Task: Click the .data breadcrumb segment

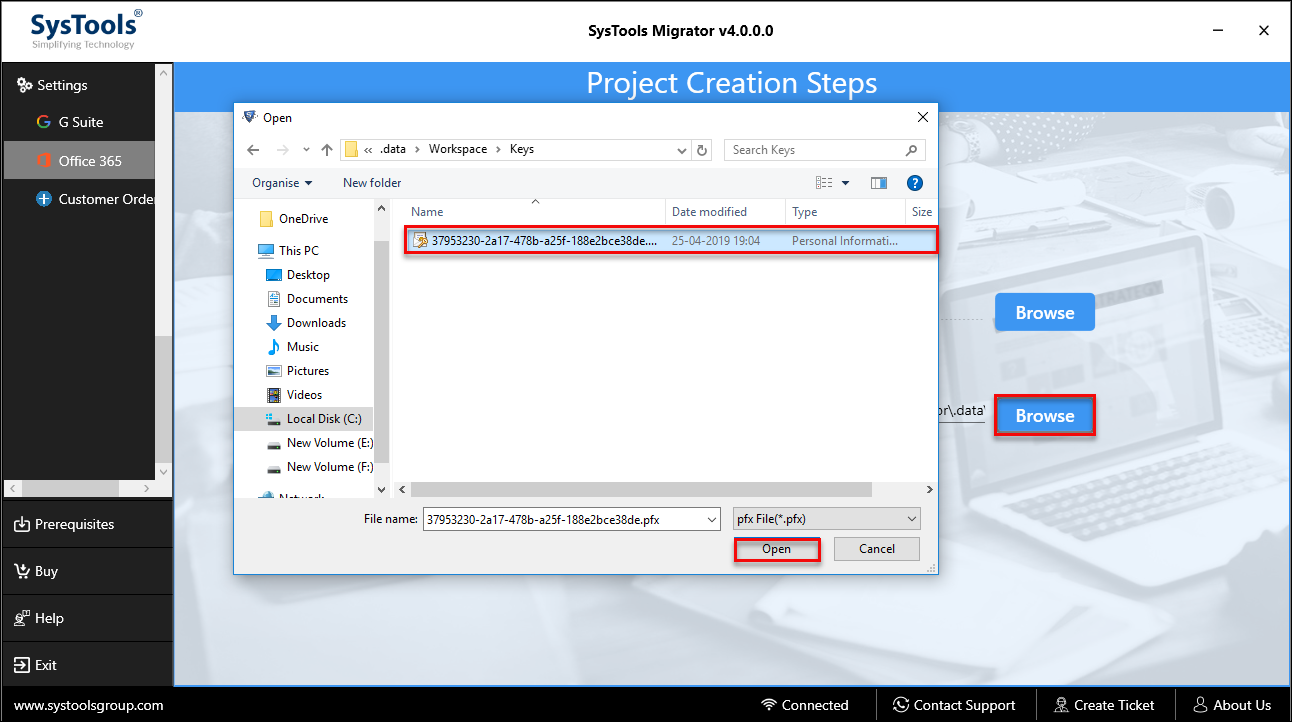Action: pyautogui.click(x=393, y=149)
